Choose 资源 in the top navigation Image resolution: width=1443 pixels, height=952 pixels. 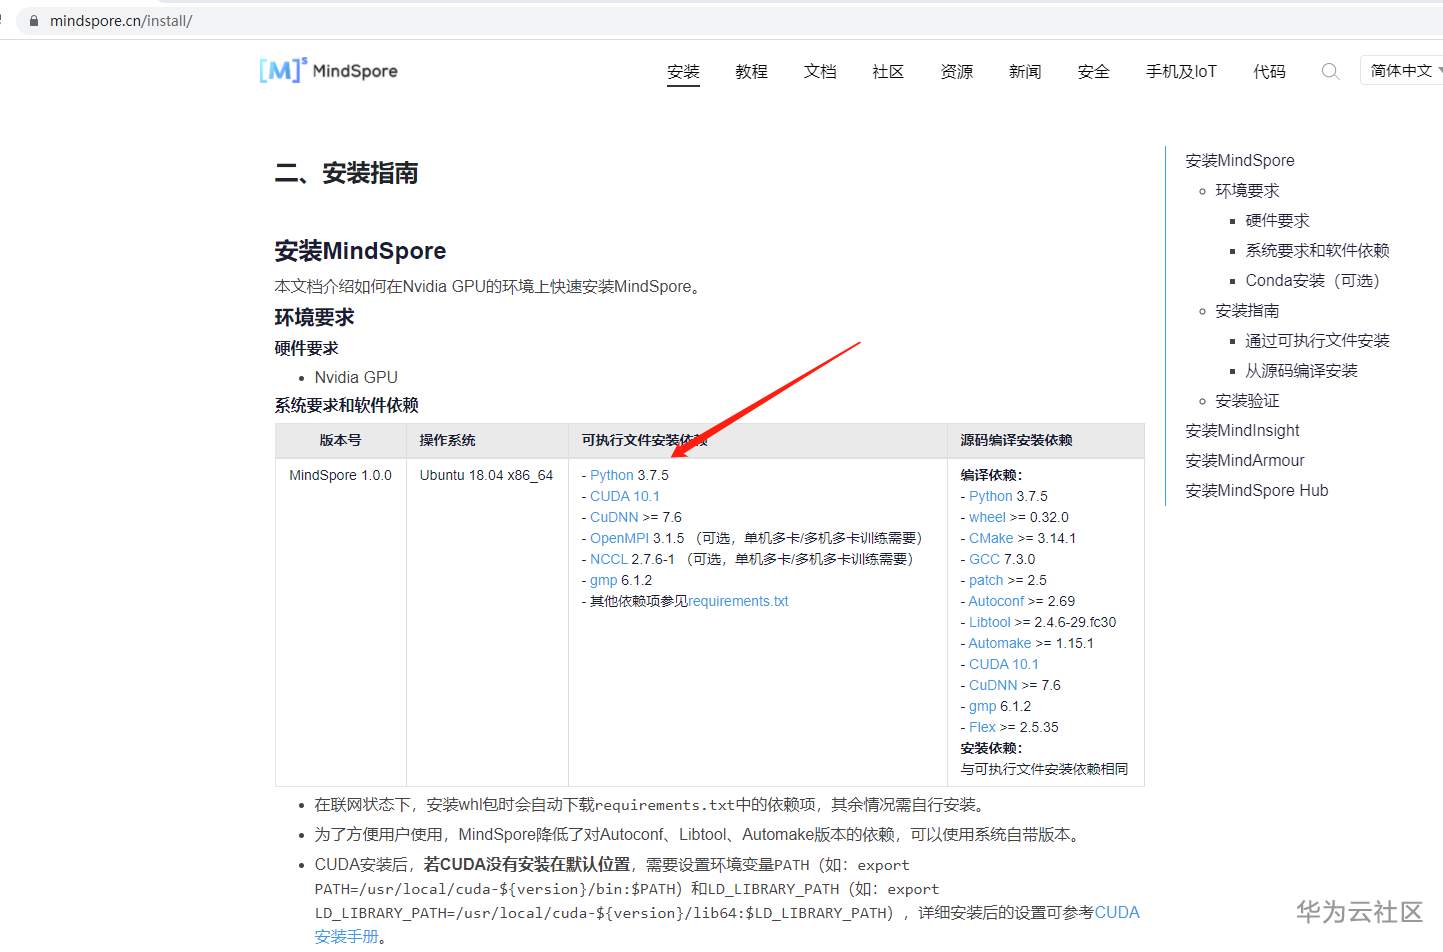click(x=957, y=72)
